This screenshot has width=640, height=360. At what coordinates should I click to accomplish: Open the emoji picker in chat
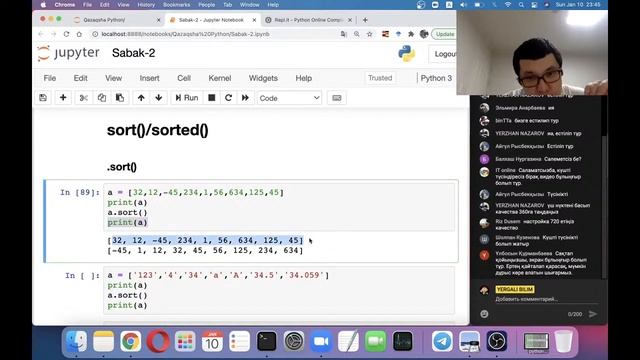pyautogui.click(x=484, y=314)
